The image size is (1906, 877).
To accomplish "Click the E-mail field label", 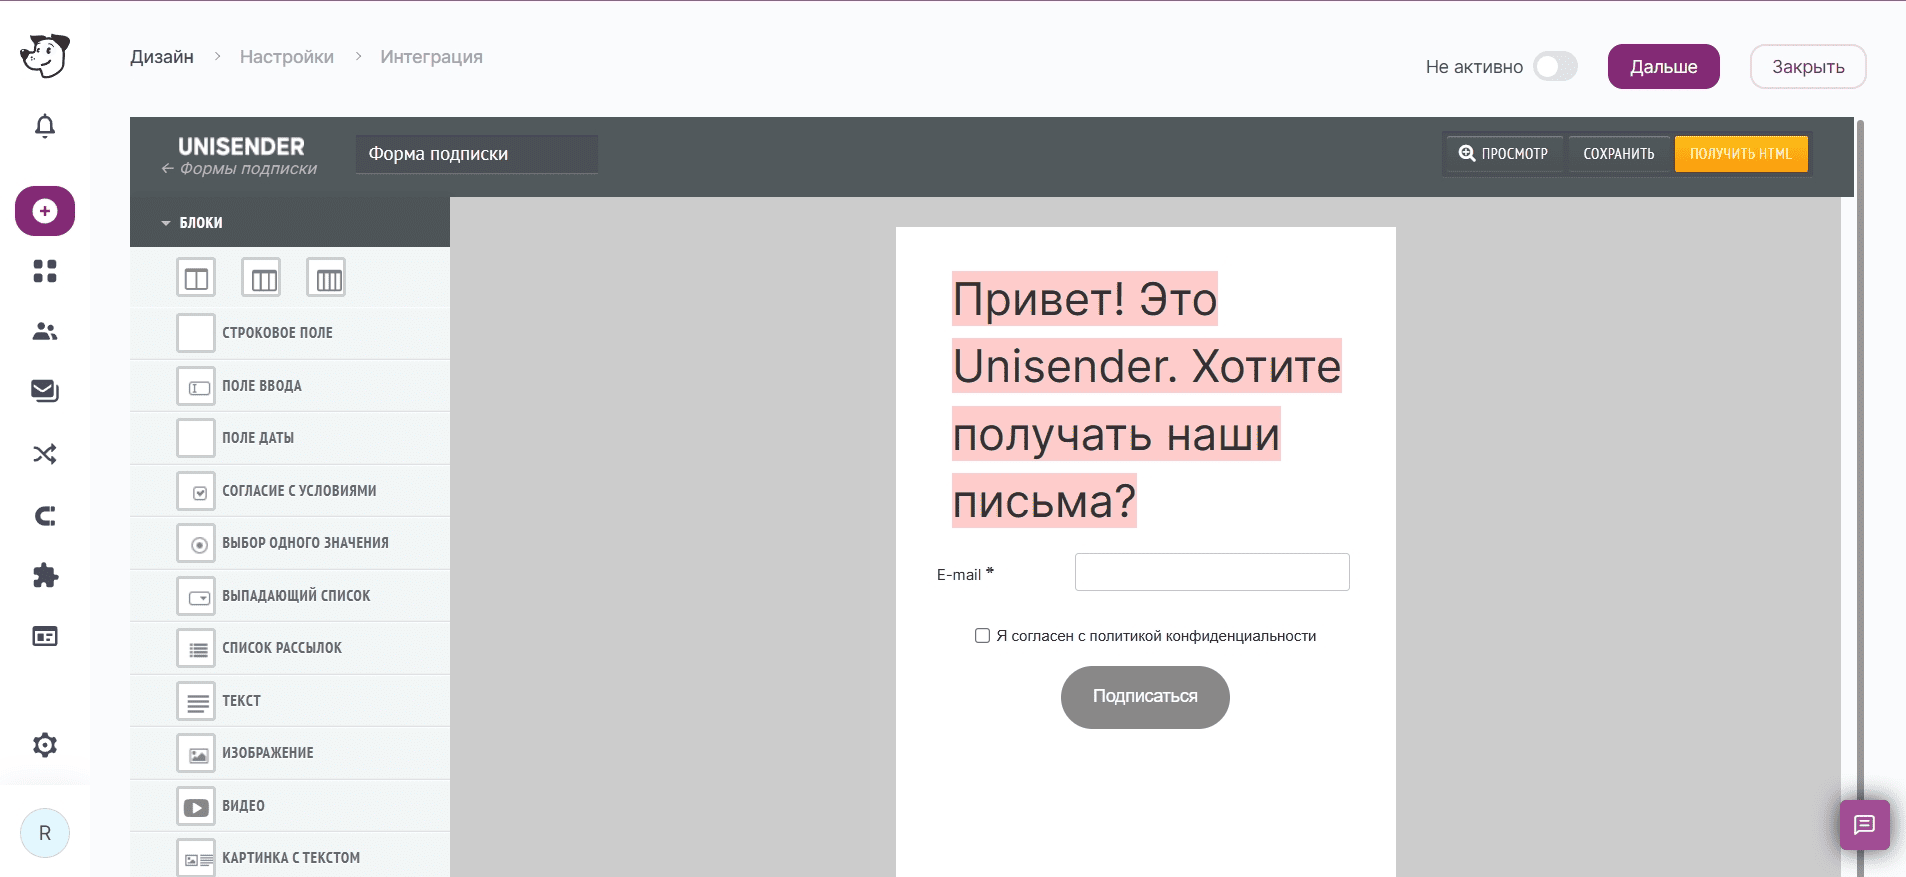I will click(x=965, y=574).
